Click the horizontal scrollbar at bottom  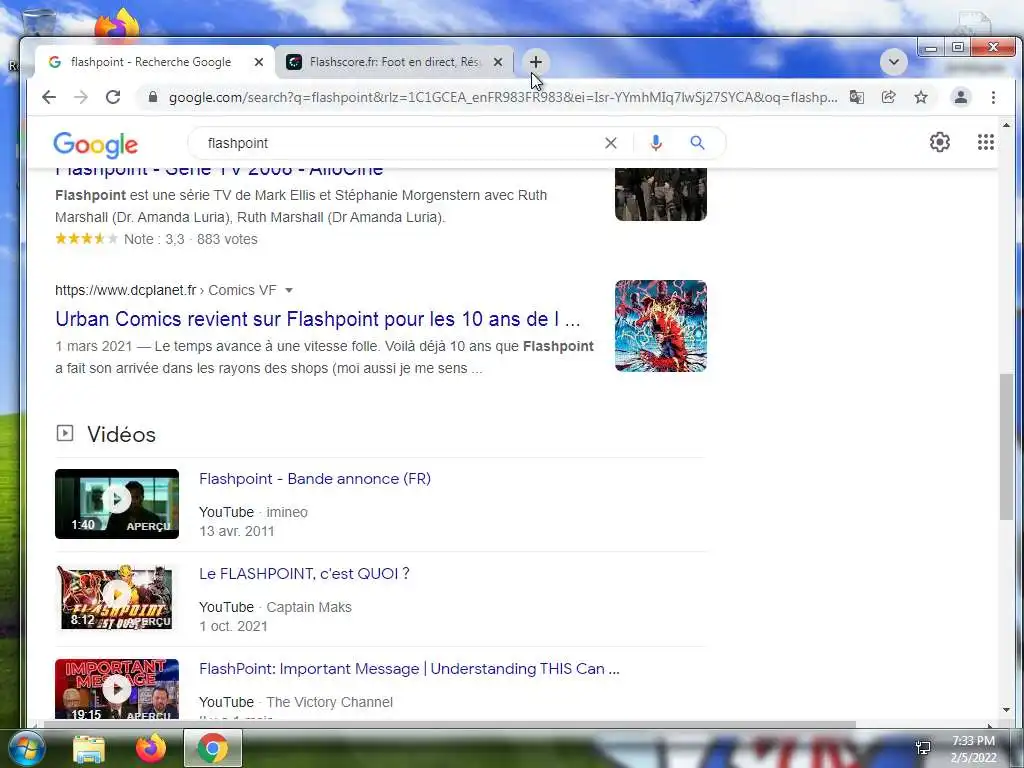point(449,724)
